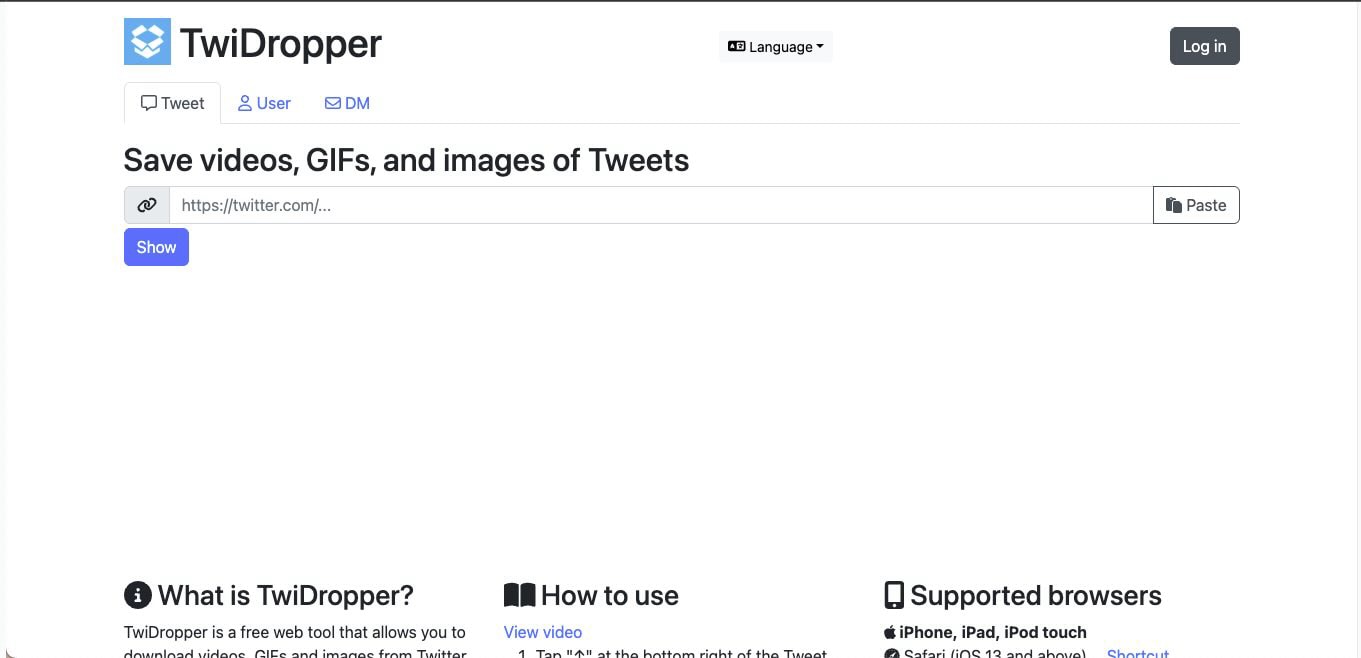Click the clipboard icon on the Paste button
This screenshot has height=658, width=1361.
pyautogui.click(x=1174, y=205)
